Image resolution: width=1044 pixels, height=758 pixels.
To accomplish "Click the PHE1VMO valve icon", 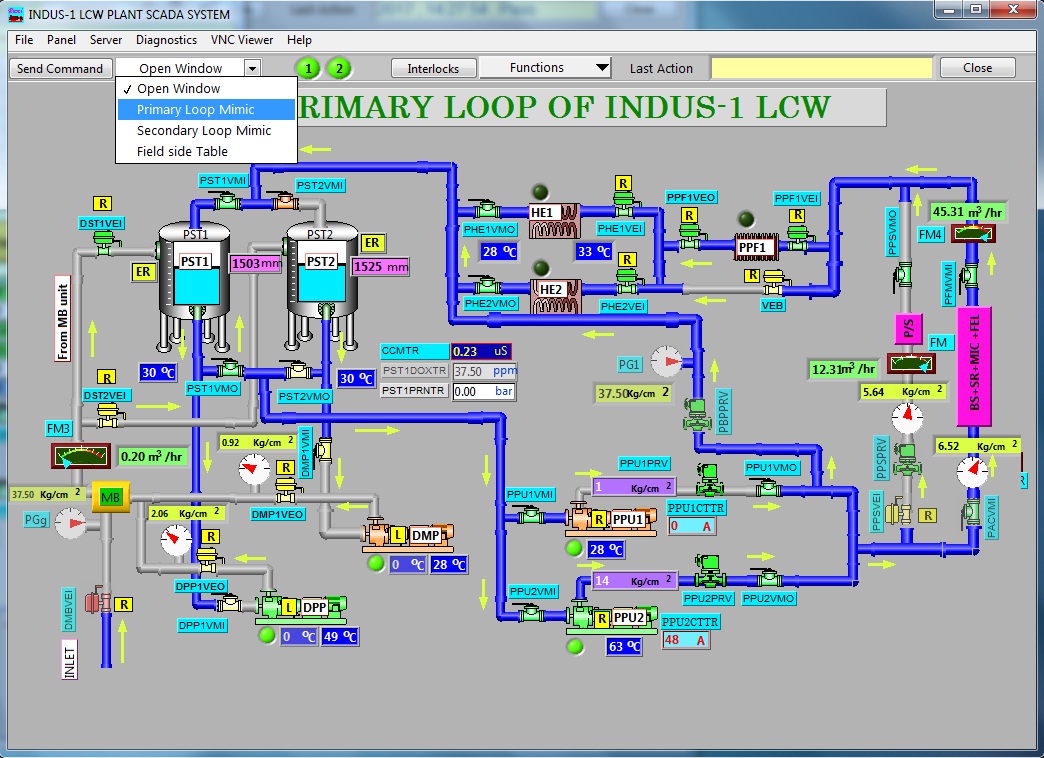I will pyautogui.click(x=485, y=209).
